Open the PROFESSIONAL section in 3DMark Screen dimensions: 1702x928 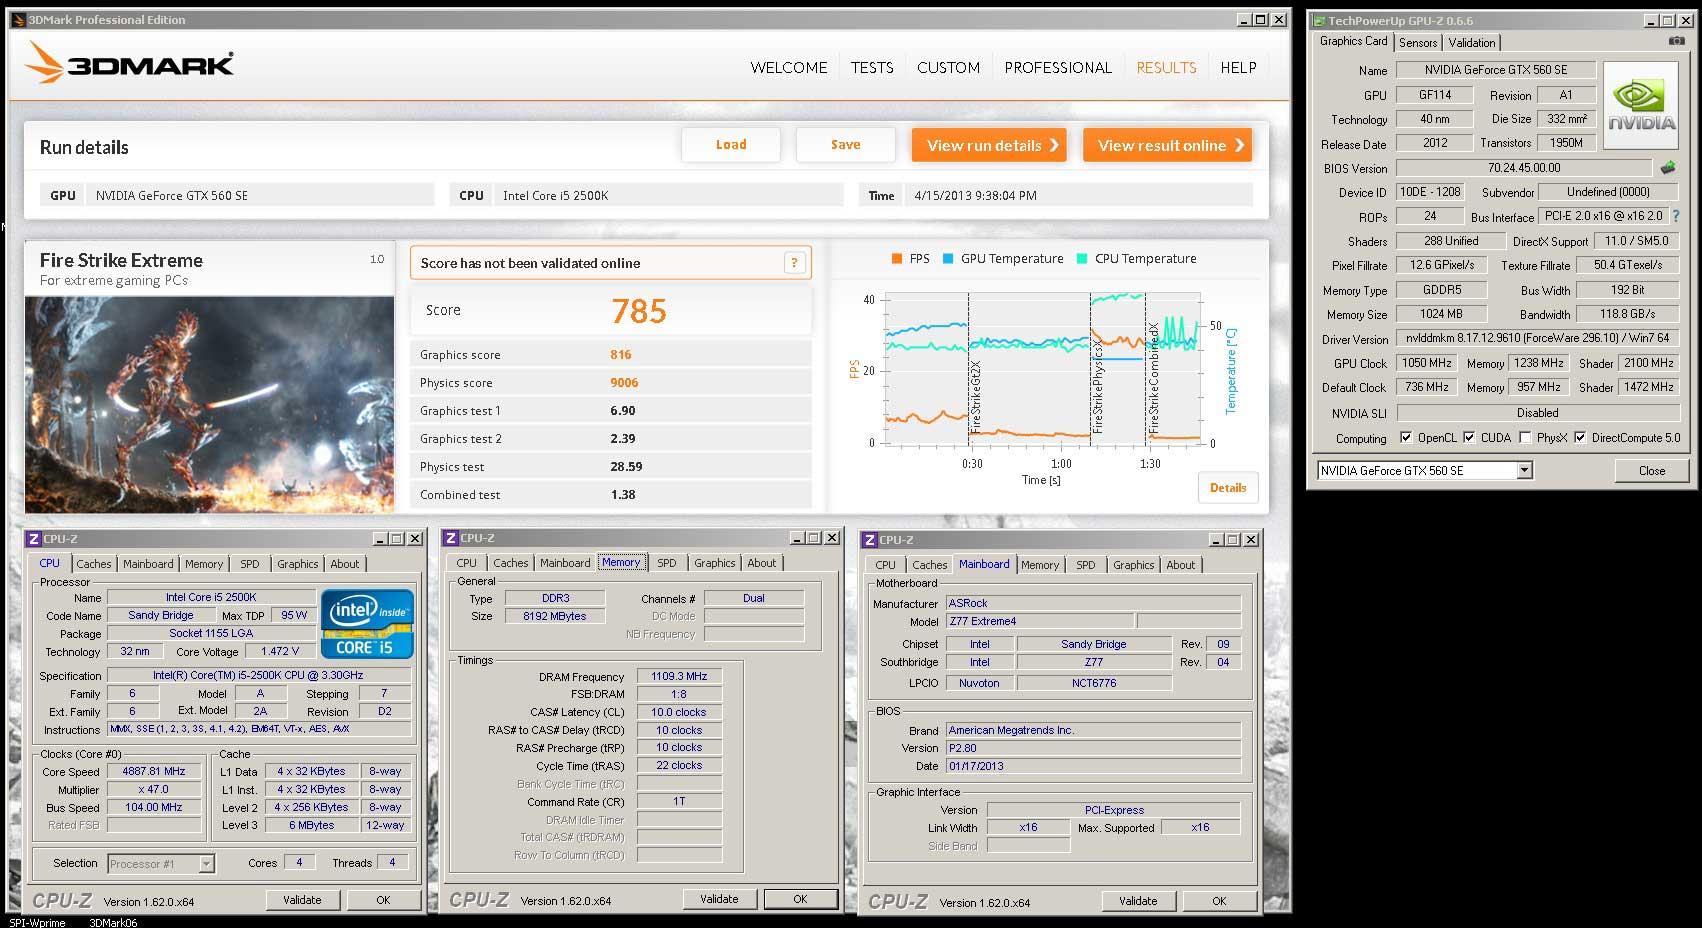[1058, 68]
